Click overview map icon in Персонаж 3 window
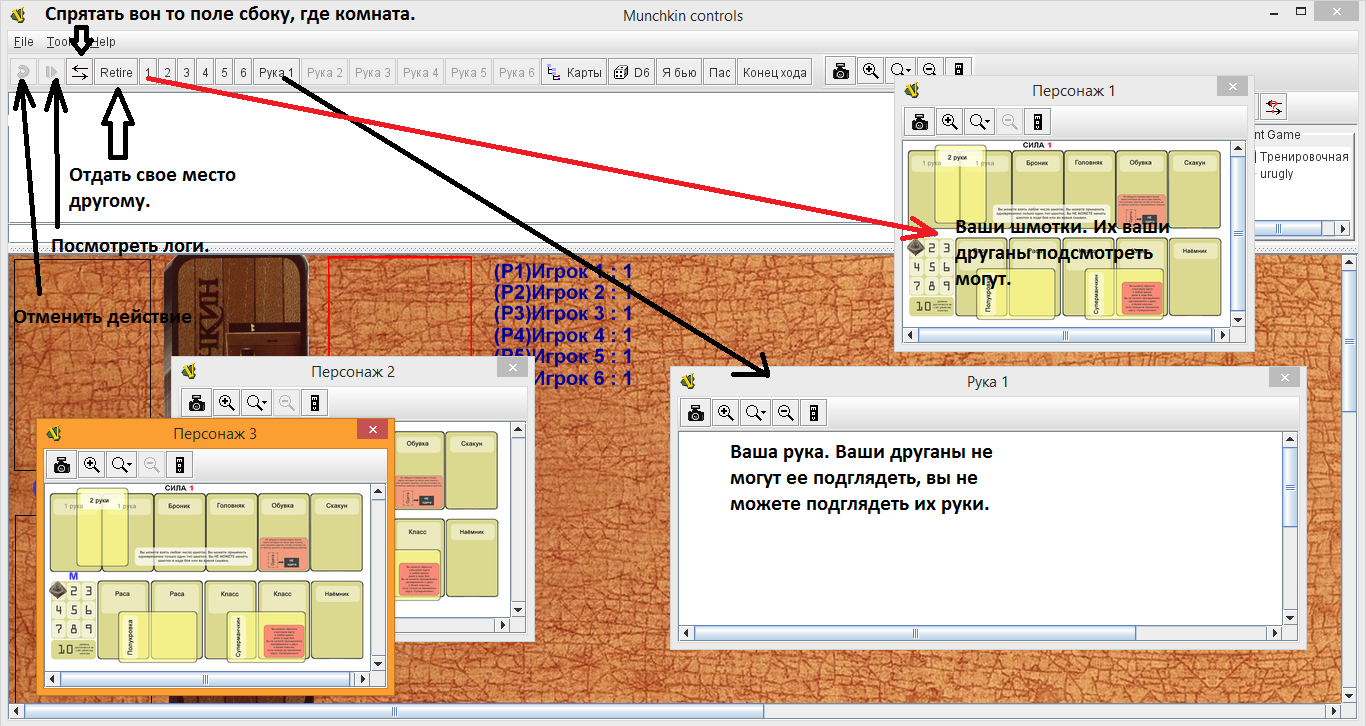 (x=179, y=465)
